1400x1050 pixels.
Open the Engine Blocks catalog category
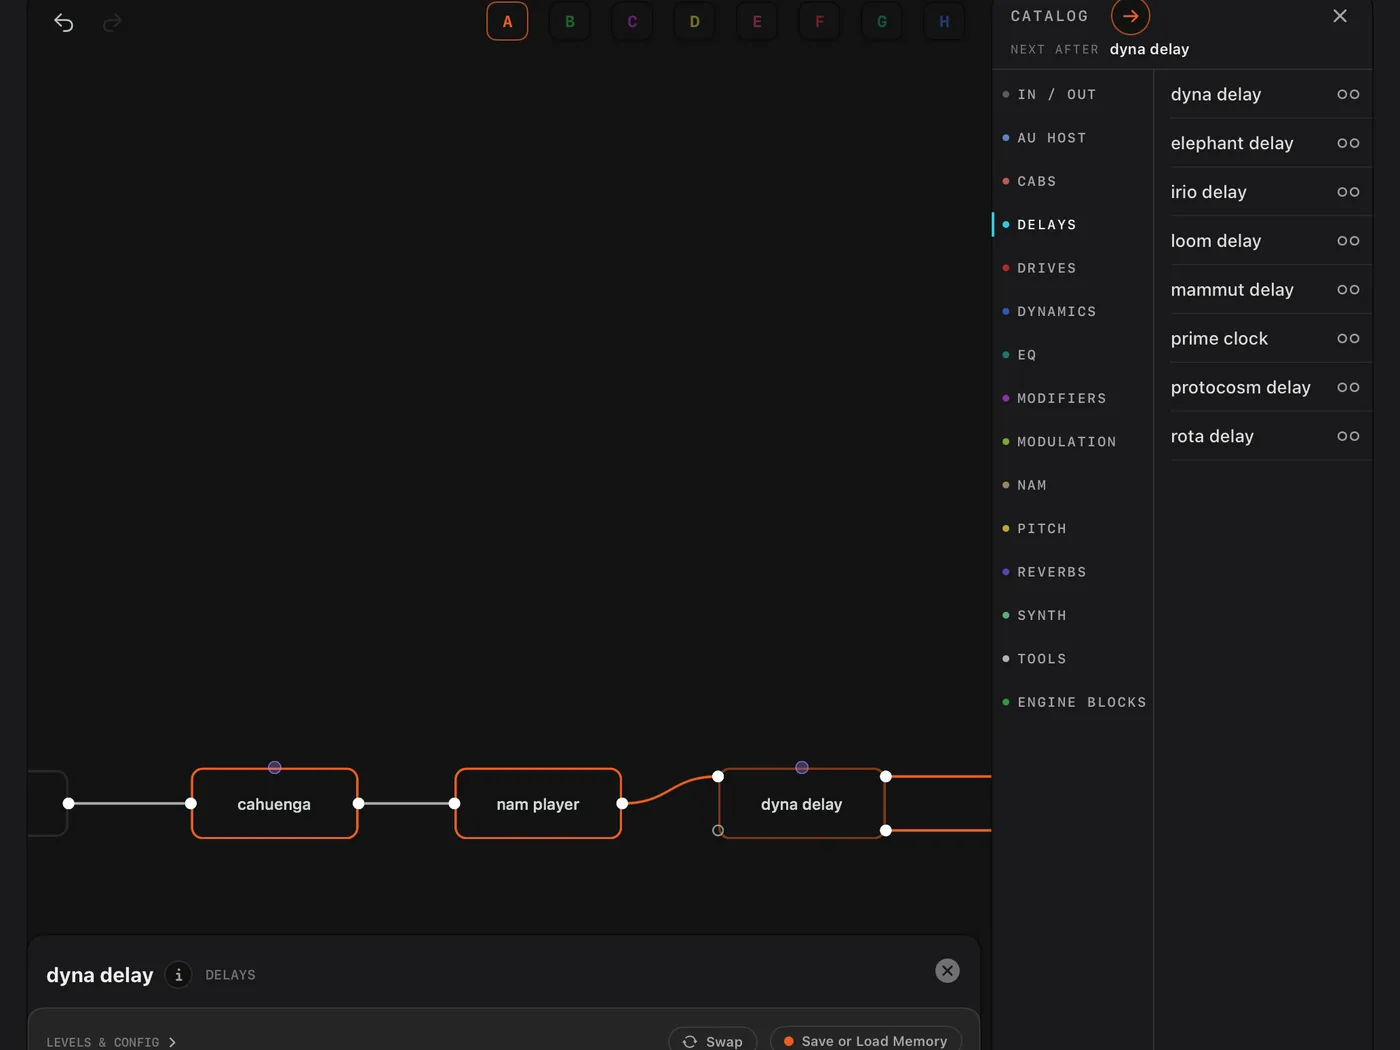tap(1081, 702)
